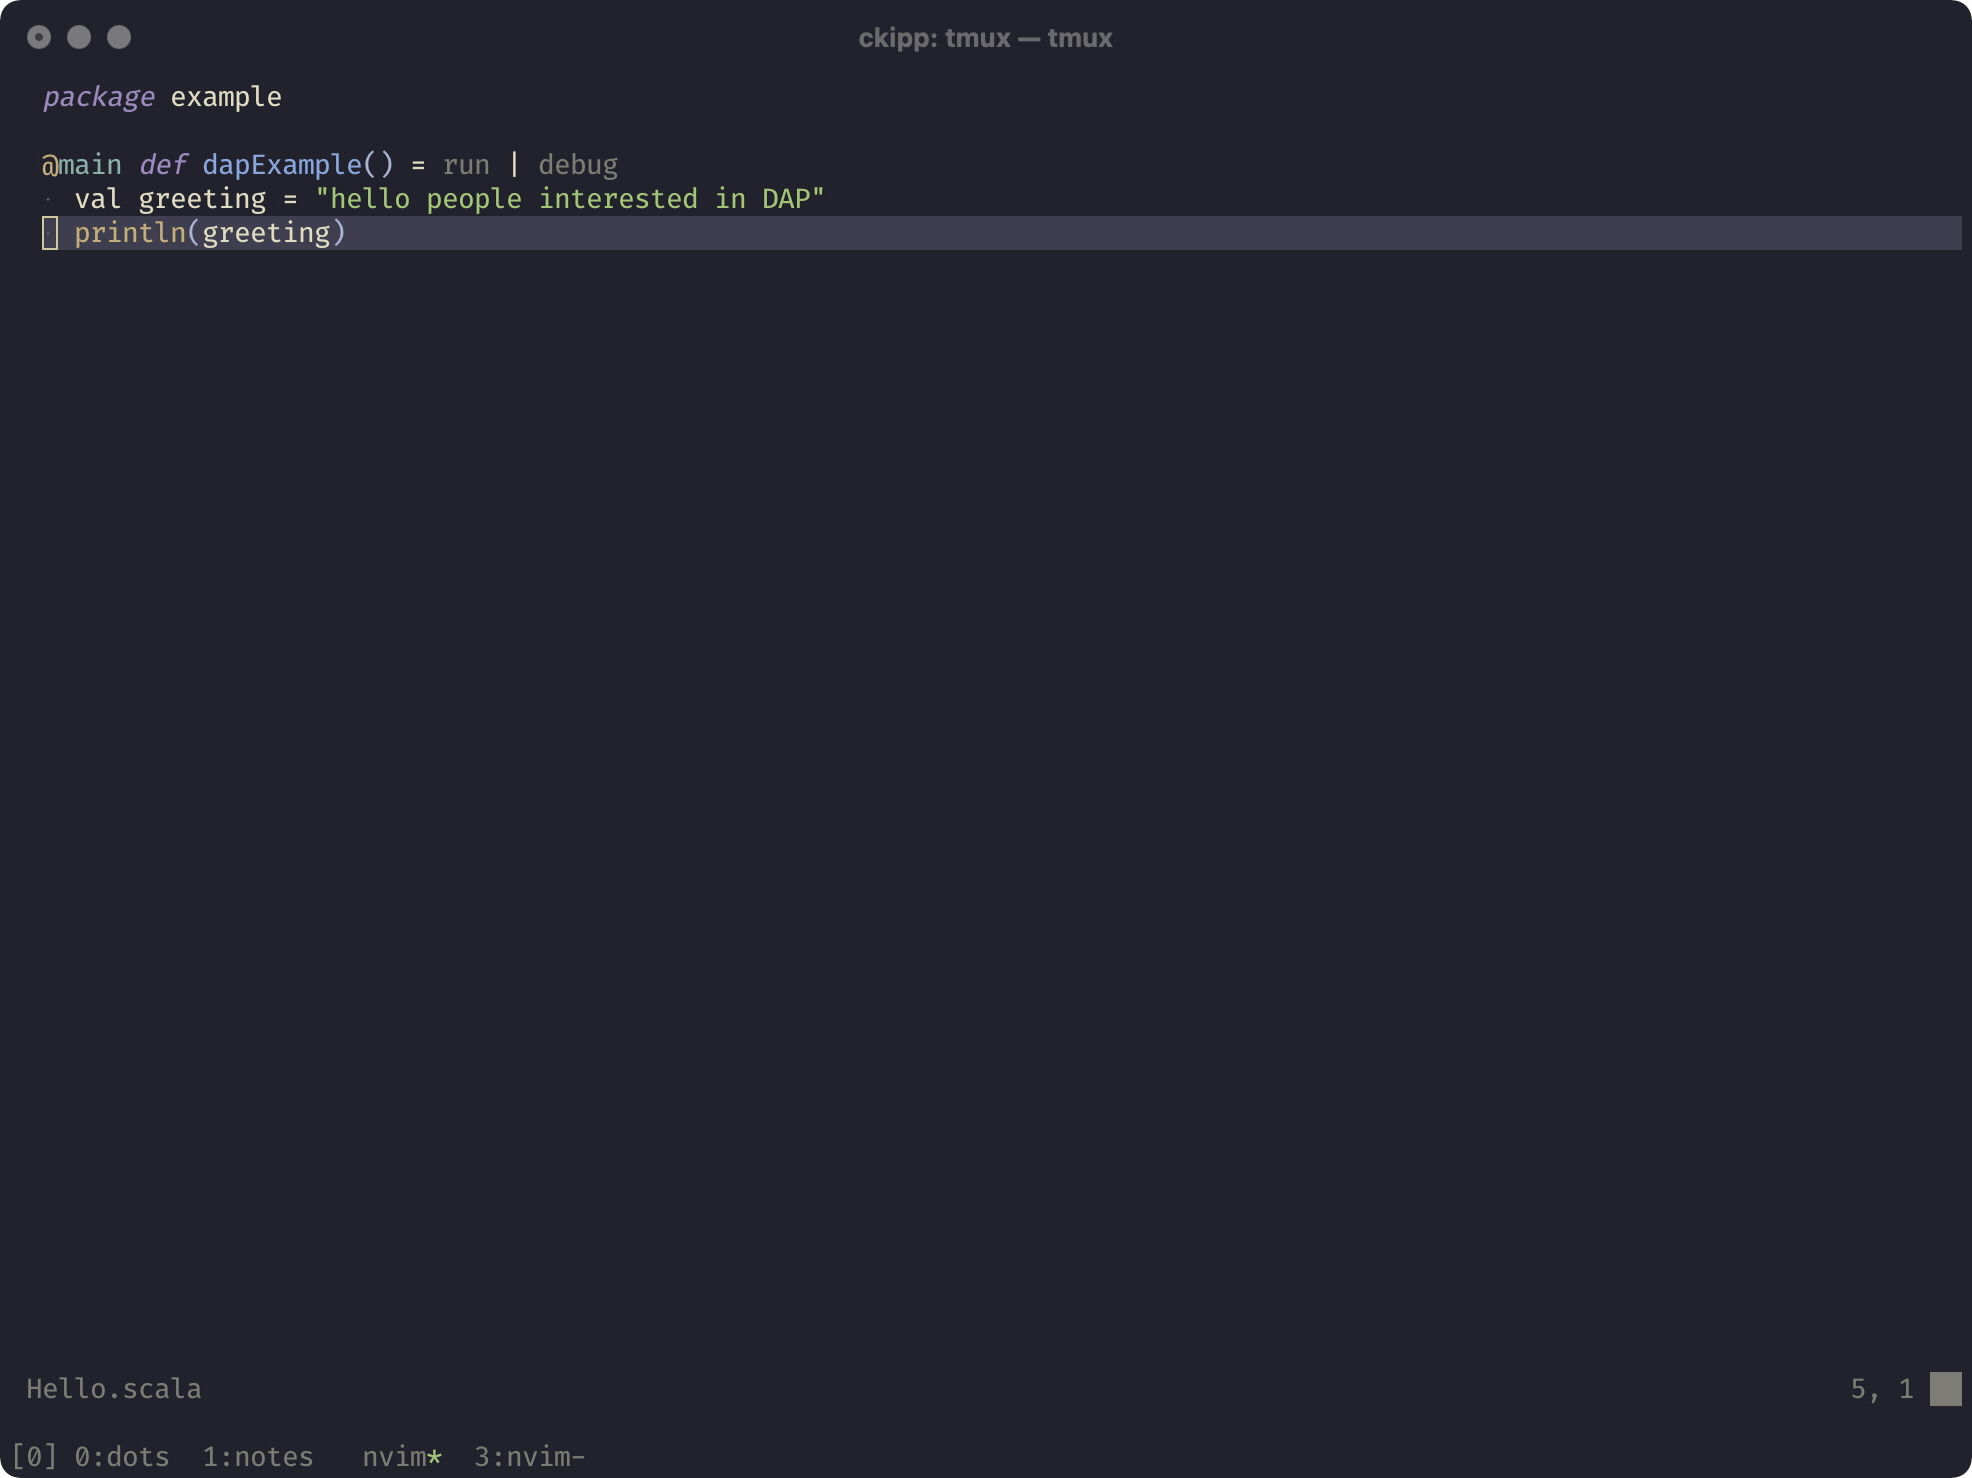Image resolution: width=1972 pixels, height=1478 pixels.
Task: Click Hello.scala in the statusline
Action: pos(113,1389)
